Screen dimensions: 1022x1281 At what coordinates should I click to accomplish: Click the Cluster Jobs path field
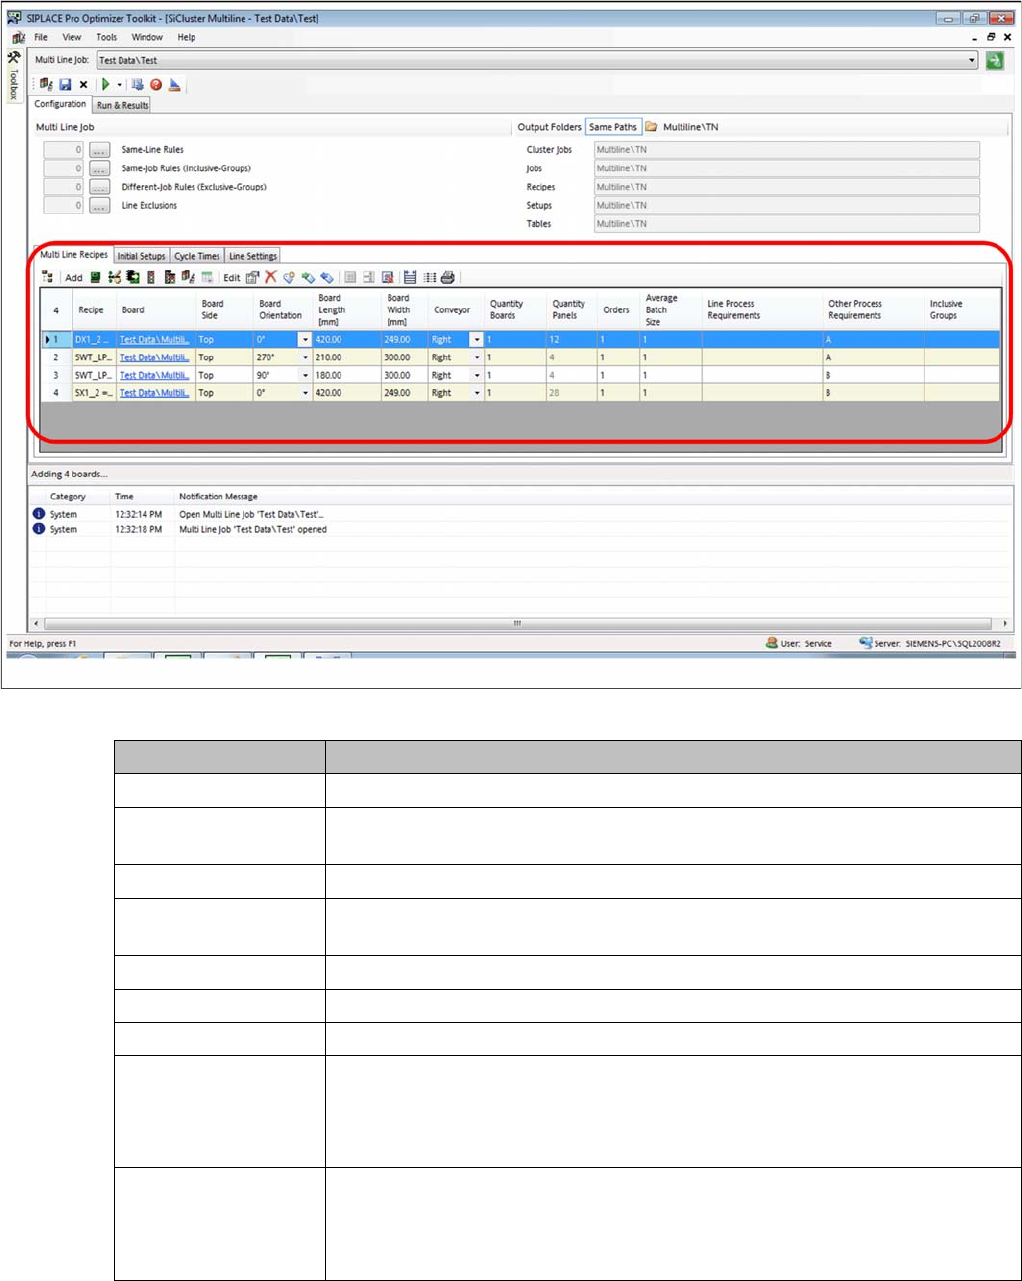786,150
